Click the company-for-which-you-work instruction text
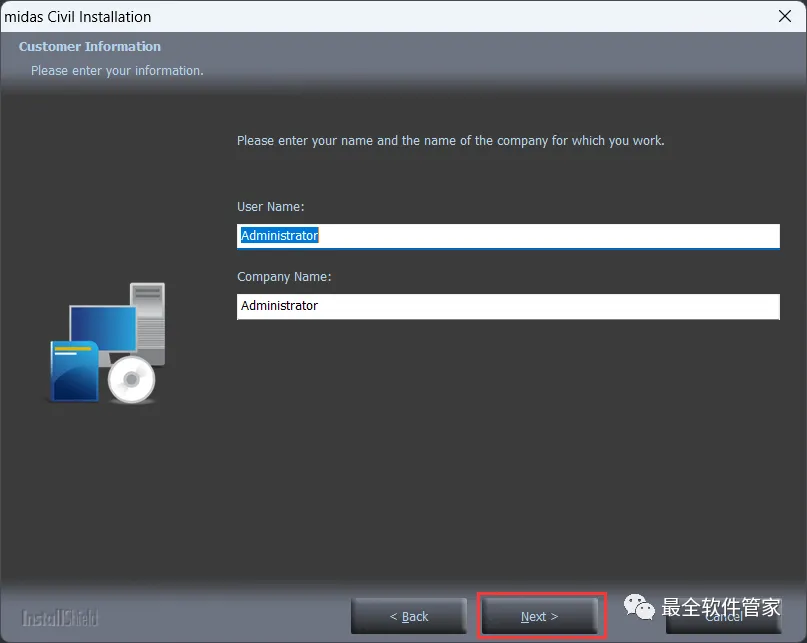Viewport: 807px width, 643px height. tap(450, 141)
